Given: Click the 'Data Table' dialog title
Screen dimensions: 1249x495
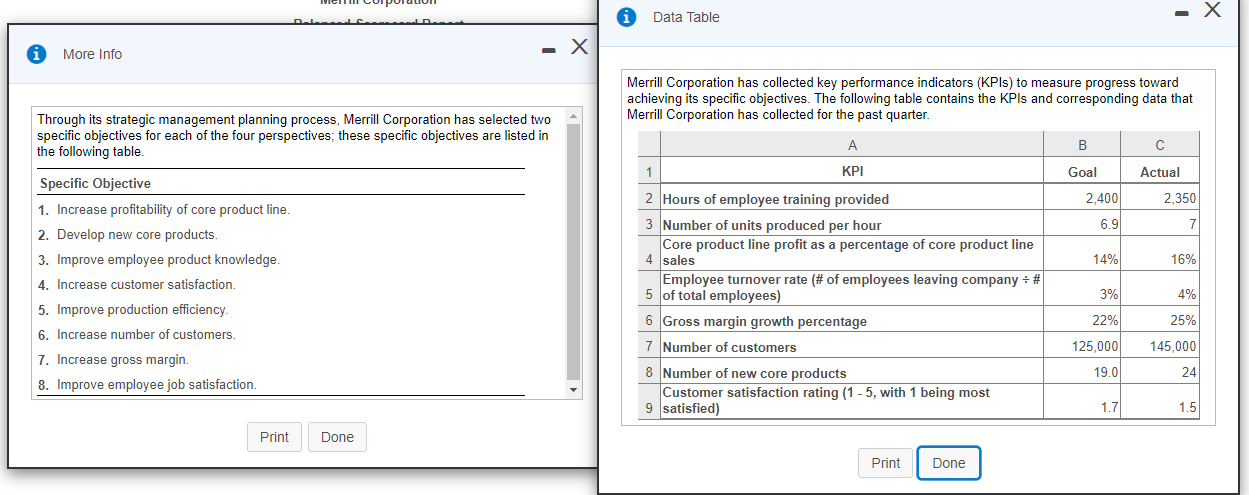Looking at the screenshot, I should [x=686, y=17].
